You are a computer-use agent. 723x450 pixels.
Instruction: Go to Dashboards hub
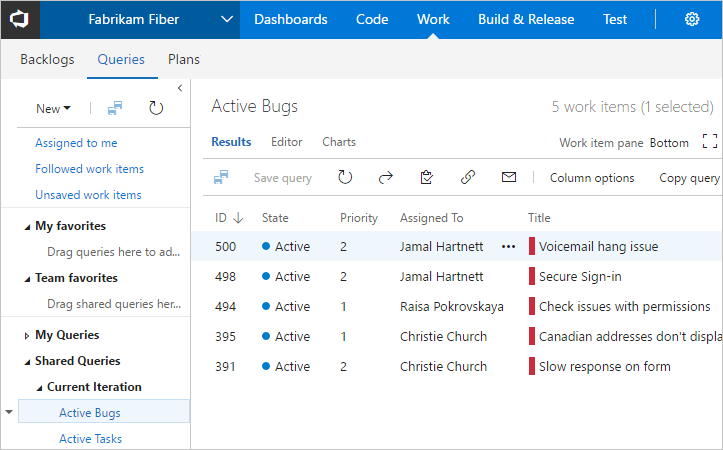(x=290, y=19)
